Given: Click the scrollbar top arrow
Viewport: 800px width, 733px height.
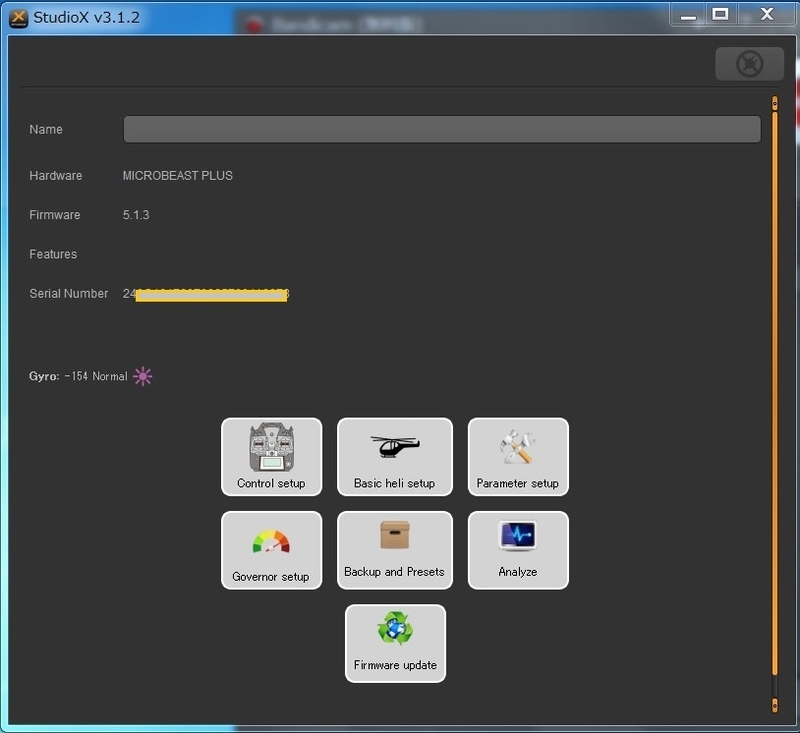Looking at the screenshot, I should tap(774, 103).
